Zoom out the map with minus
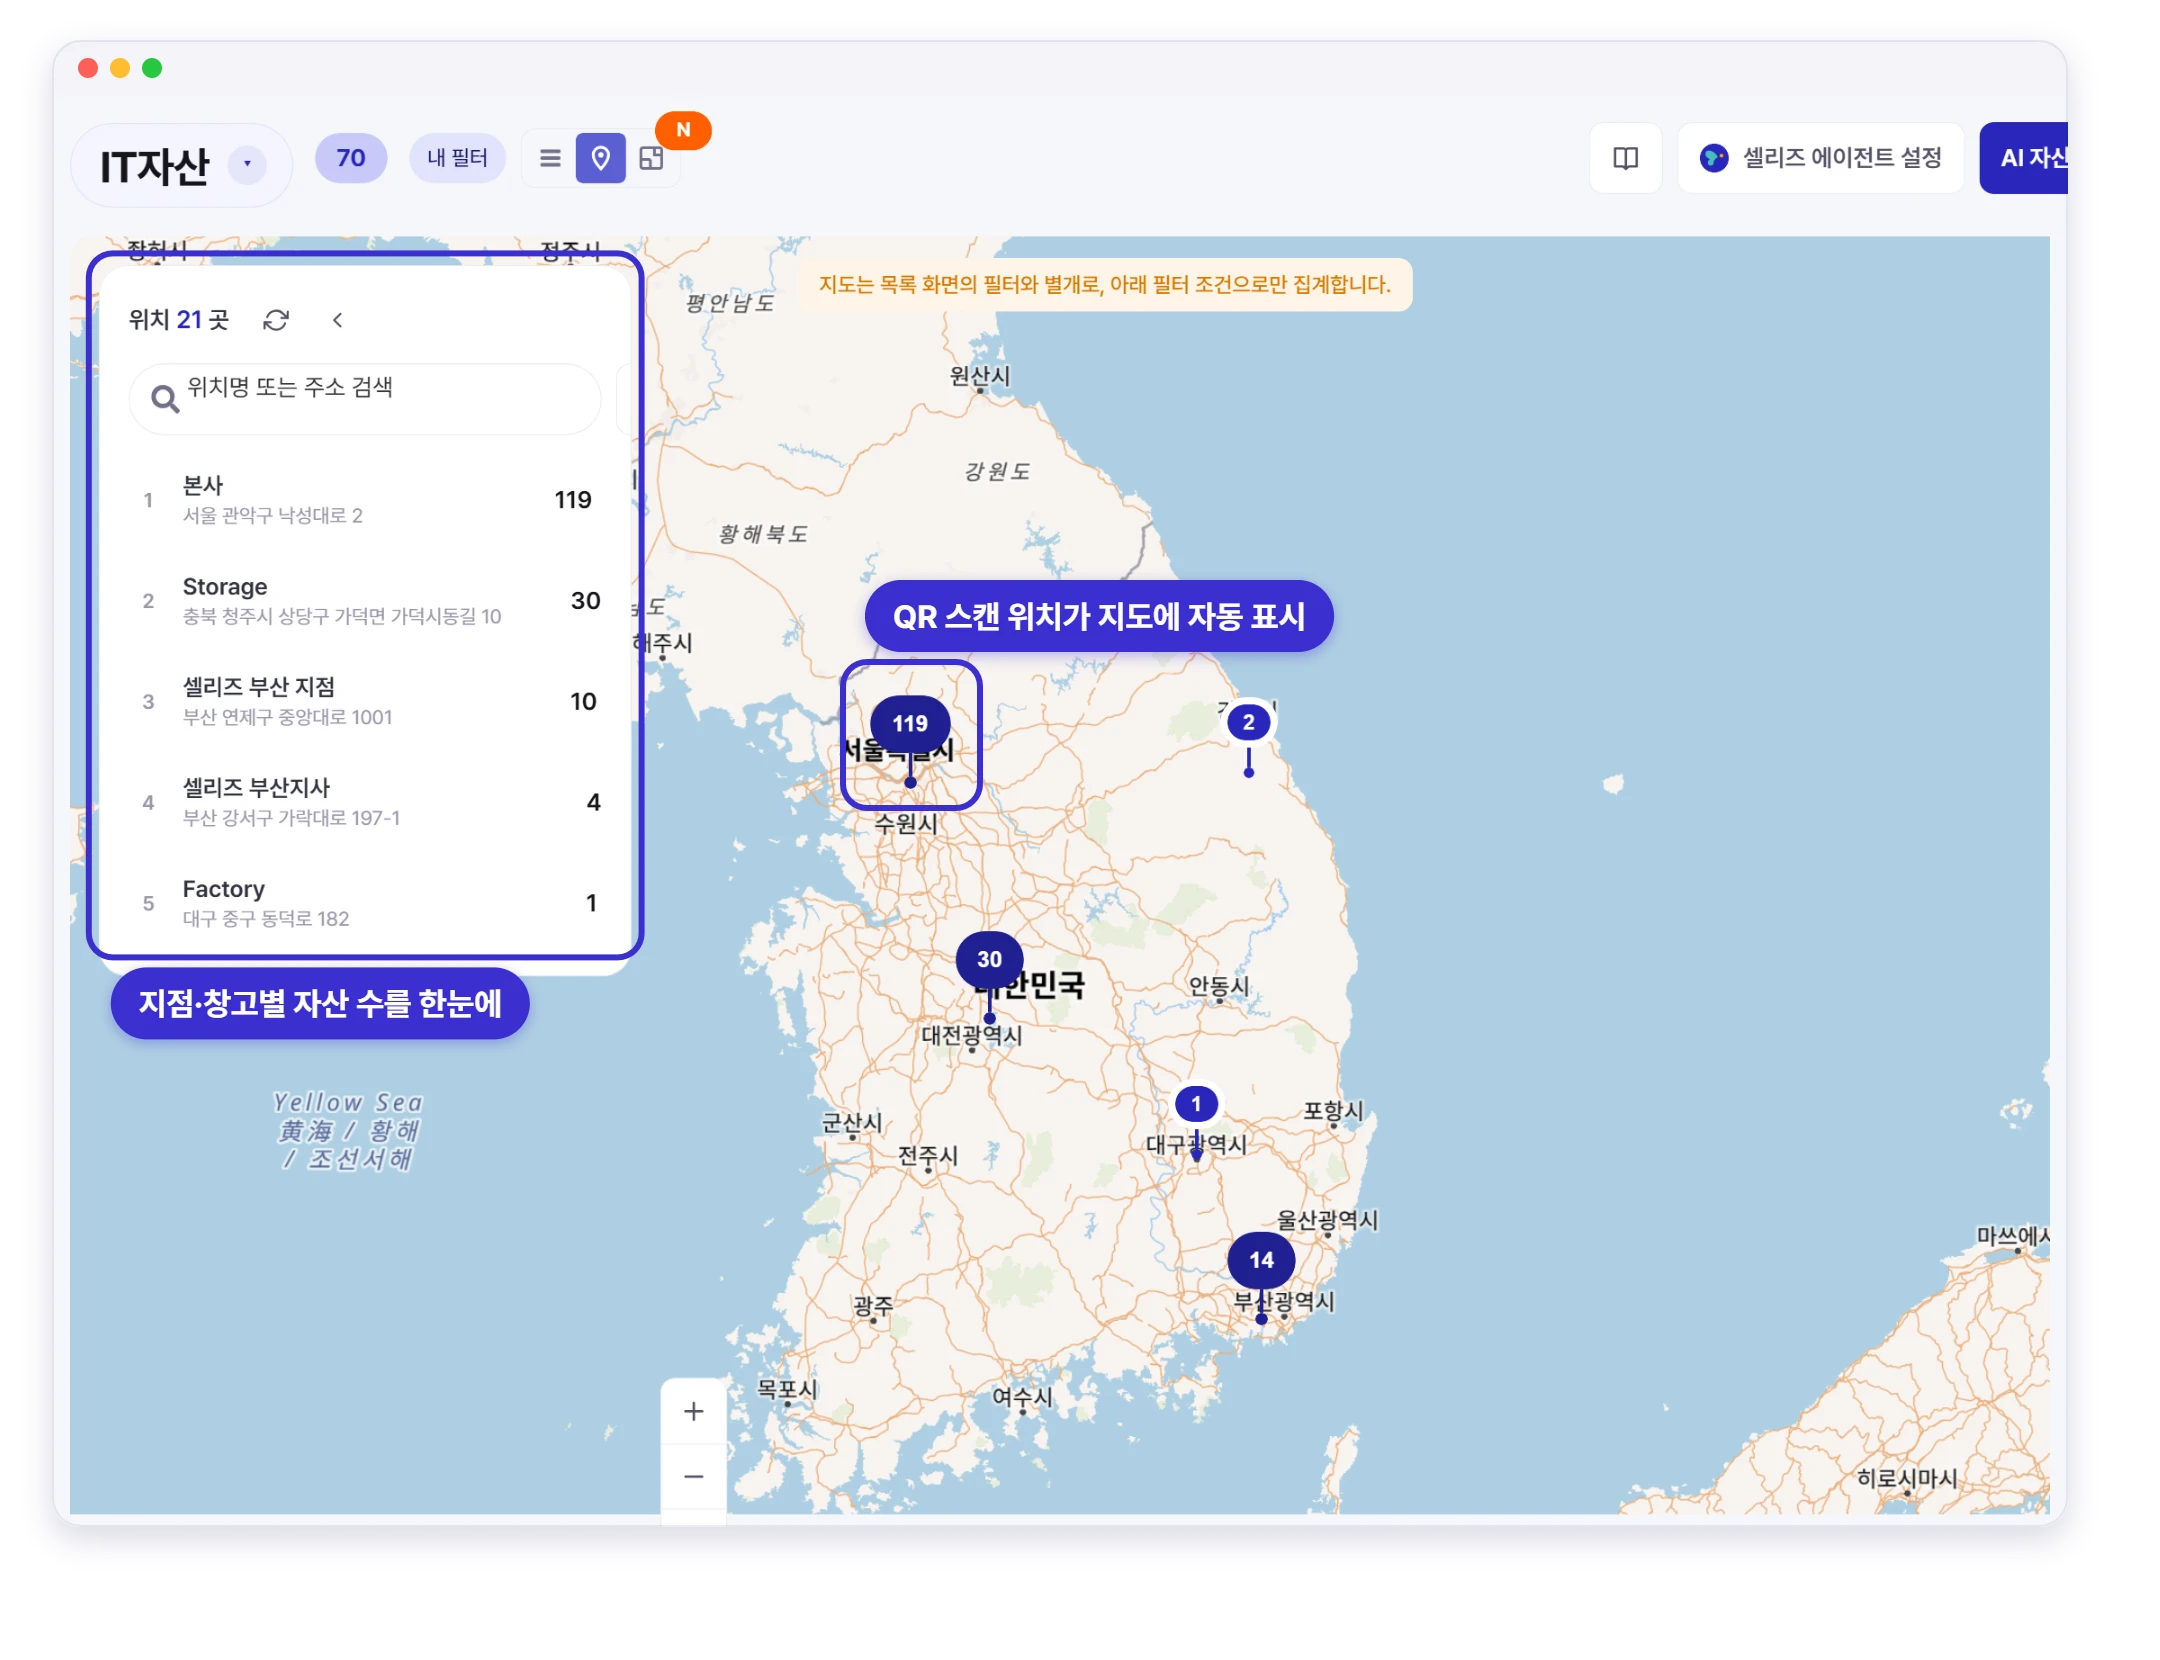This screenshot has width=2160, height=1660. pos(694,1476)
